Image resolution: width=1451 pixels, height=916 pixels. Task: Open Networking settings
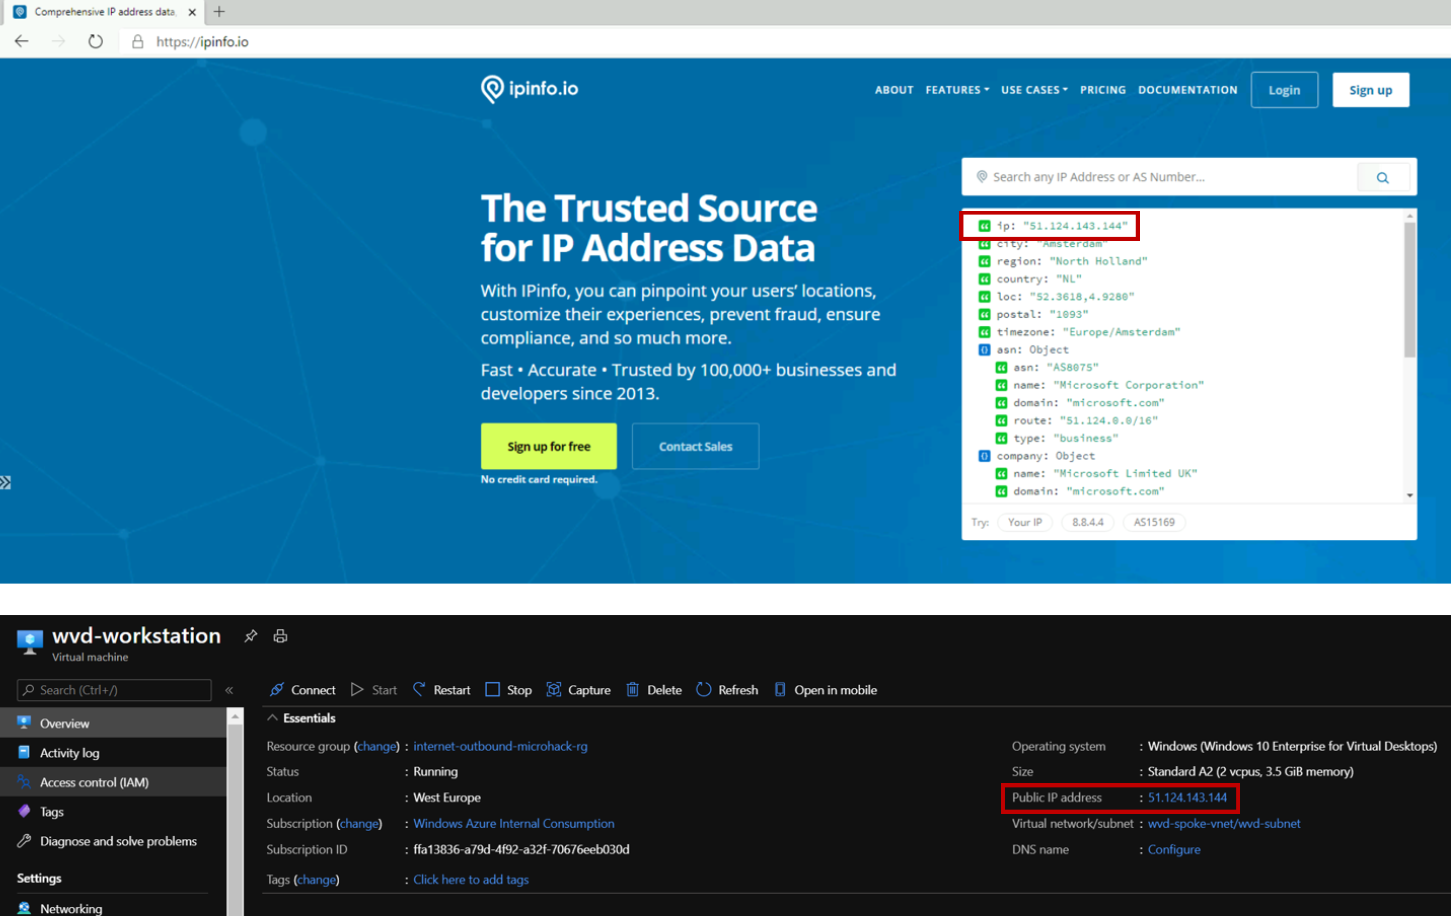[x=113, y=908]
